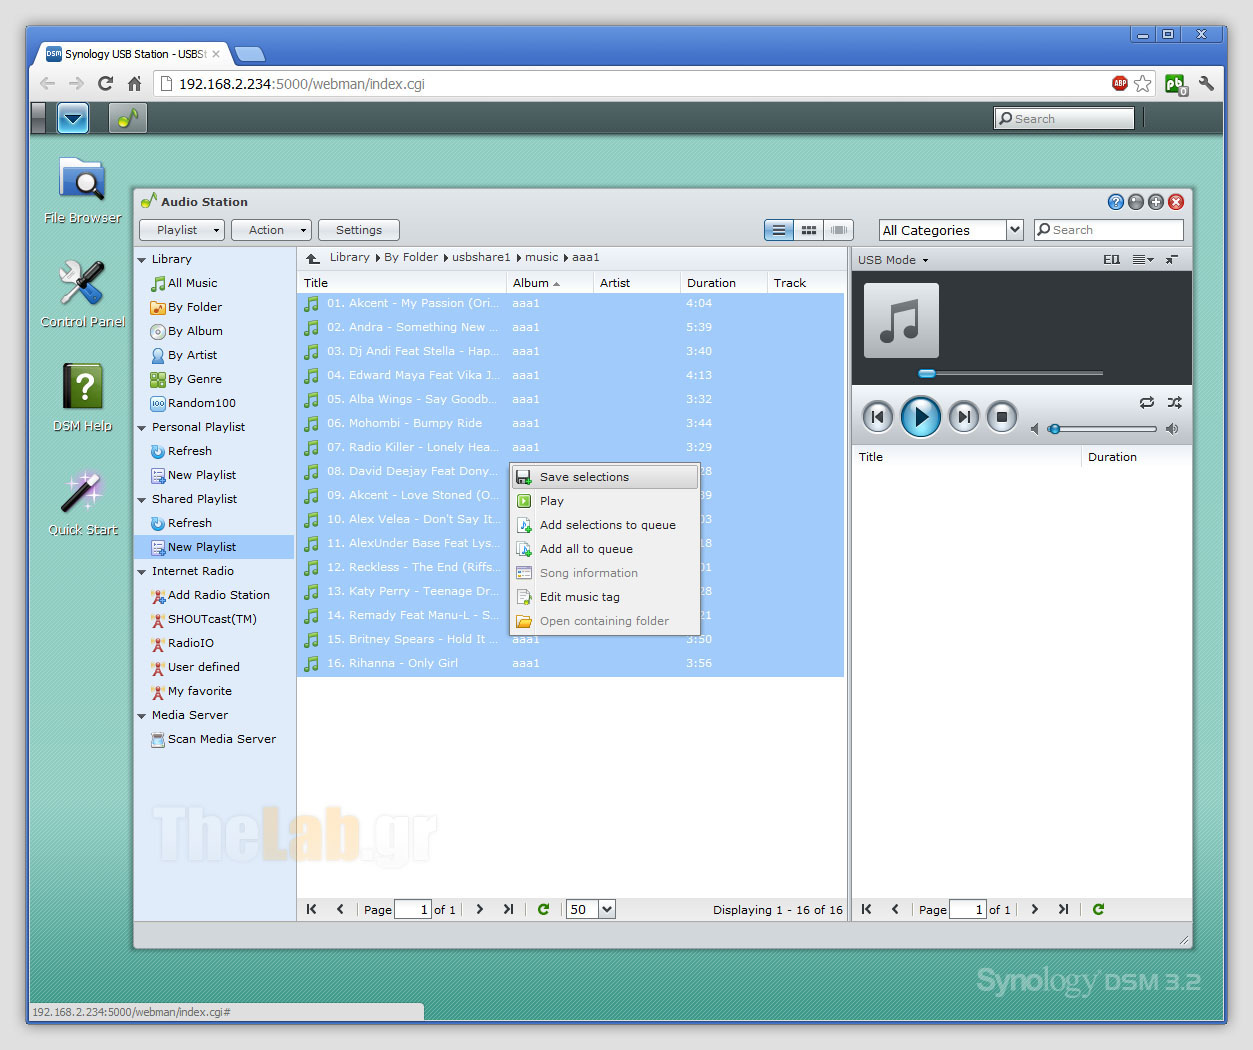Select By Artist in the library
This screenshot has width=1253, height=1050.
tap(192, 355)
